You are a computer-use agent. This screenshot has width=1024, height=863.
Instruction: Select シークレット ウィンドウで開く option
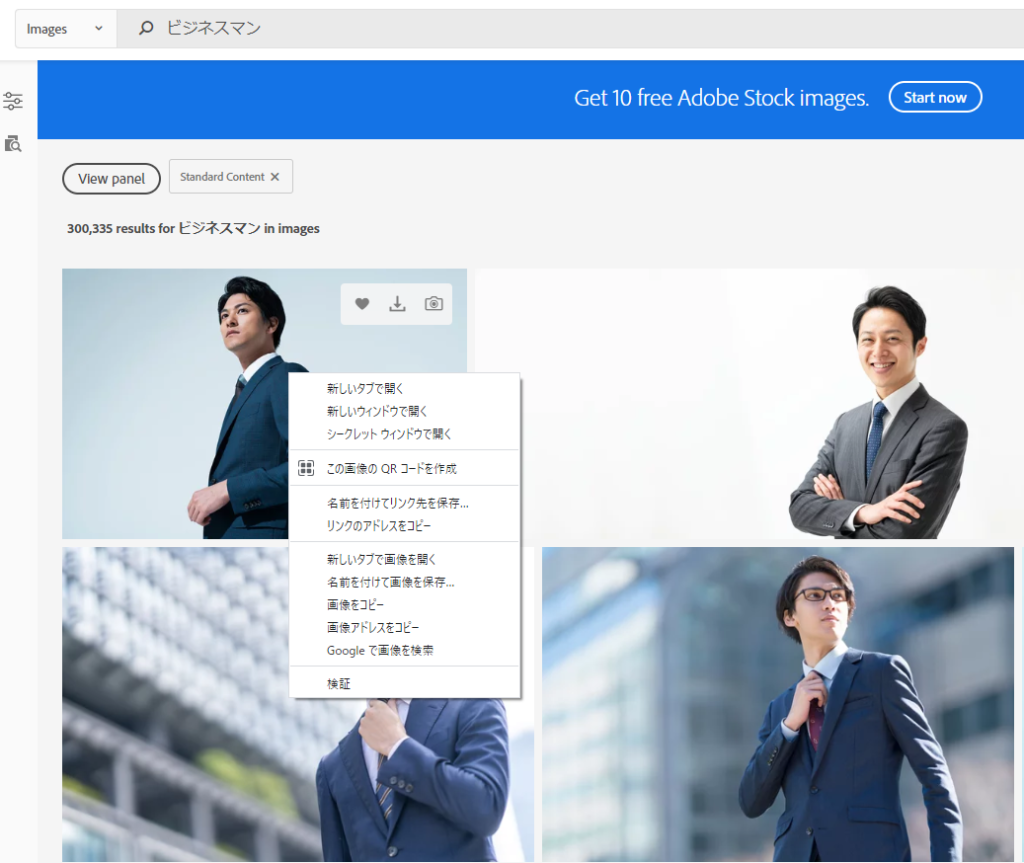pos(389,434)
